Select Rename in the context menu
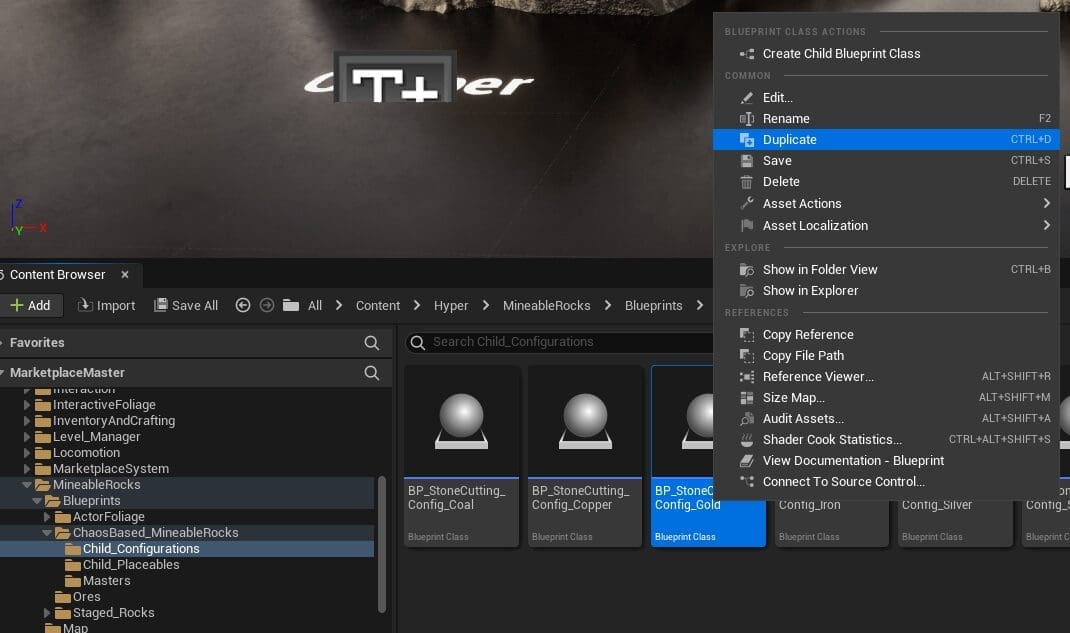Image resolution: width=1070 pixels, height=633 pixels. pyautogui.click(x=786, y=119)
